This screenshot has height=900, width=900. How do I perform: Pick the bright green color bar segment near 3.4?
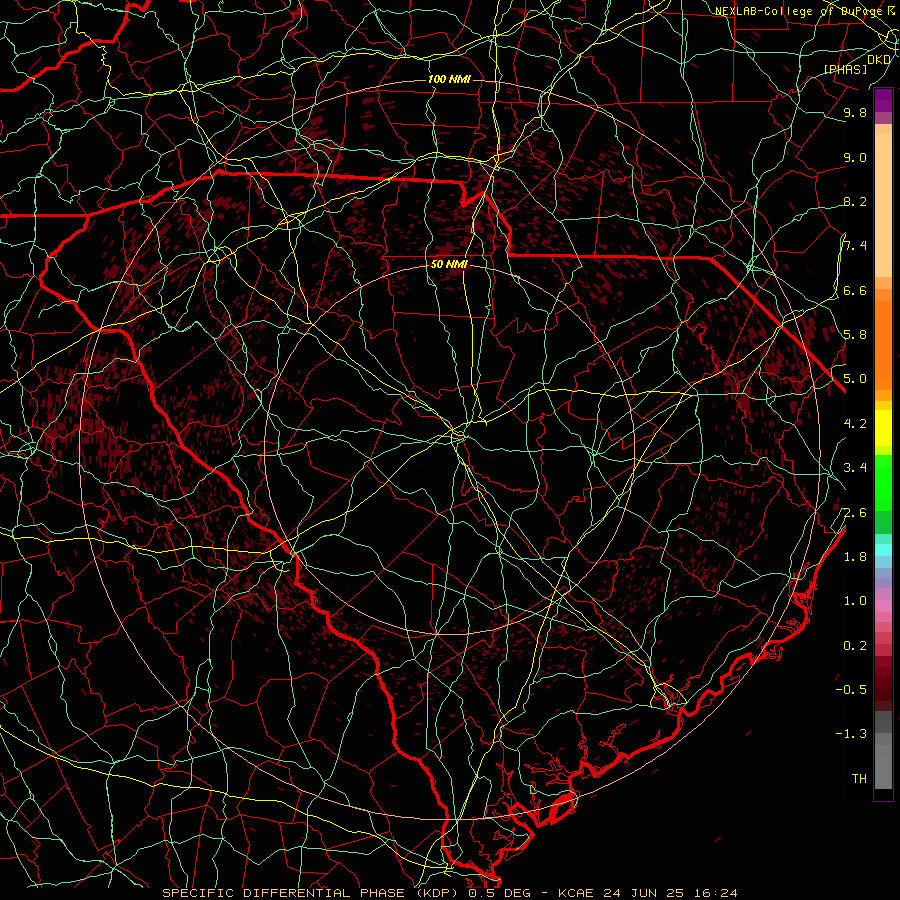[x=883, y=482]
